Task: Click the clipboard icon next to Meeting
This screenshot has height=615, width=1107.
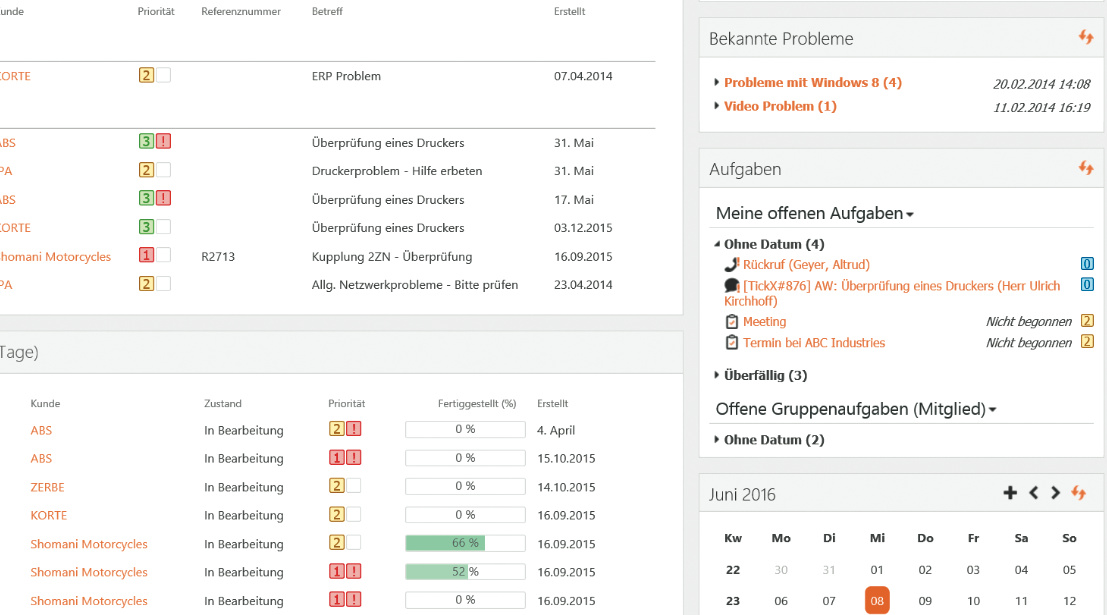Action: tap(732, 322)
